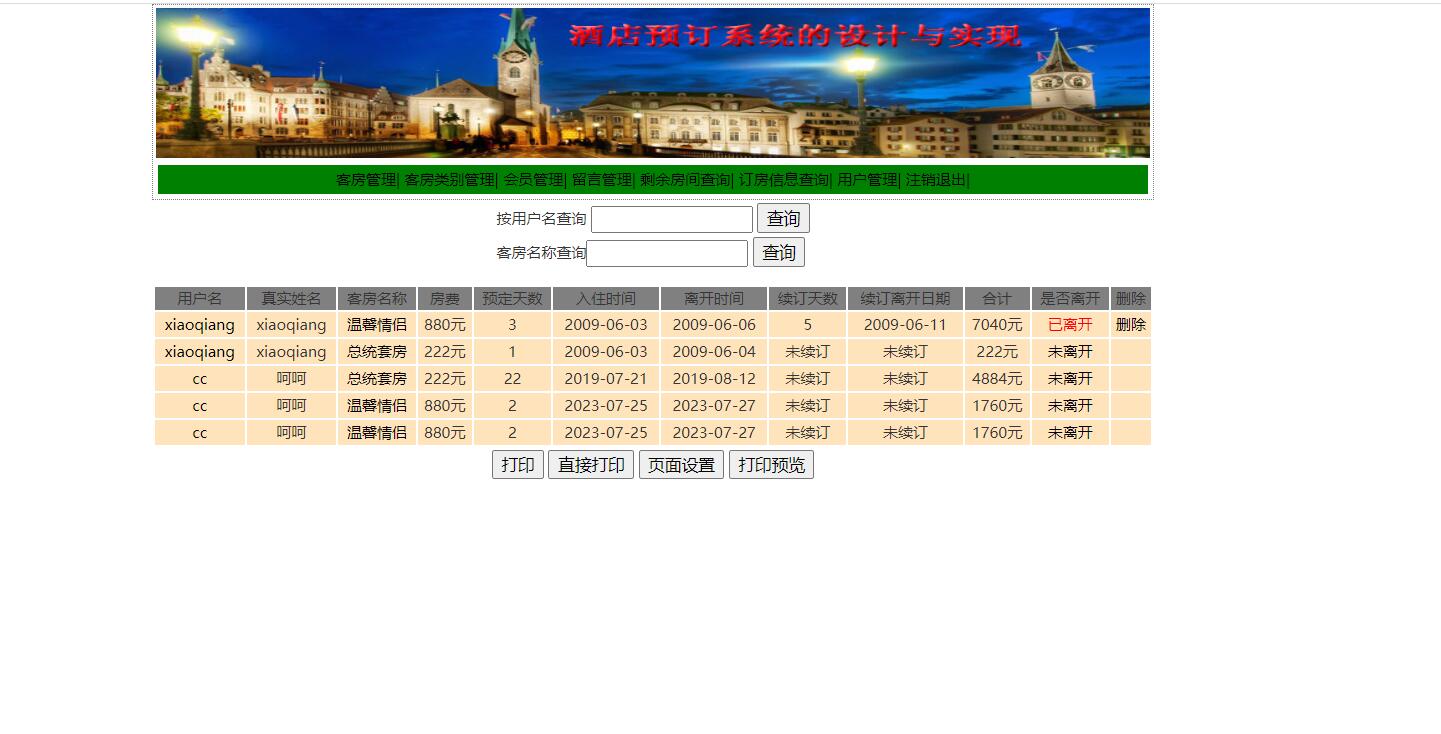Image resolution: width=1441 pixels, height=734 pixels.
Task: Focus the 按用户名查询 text field
Action: click(672, 219)
